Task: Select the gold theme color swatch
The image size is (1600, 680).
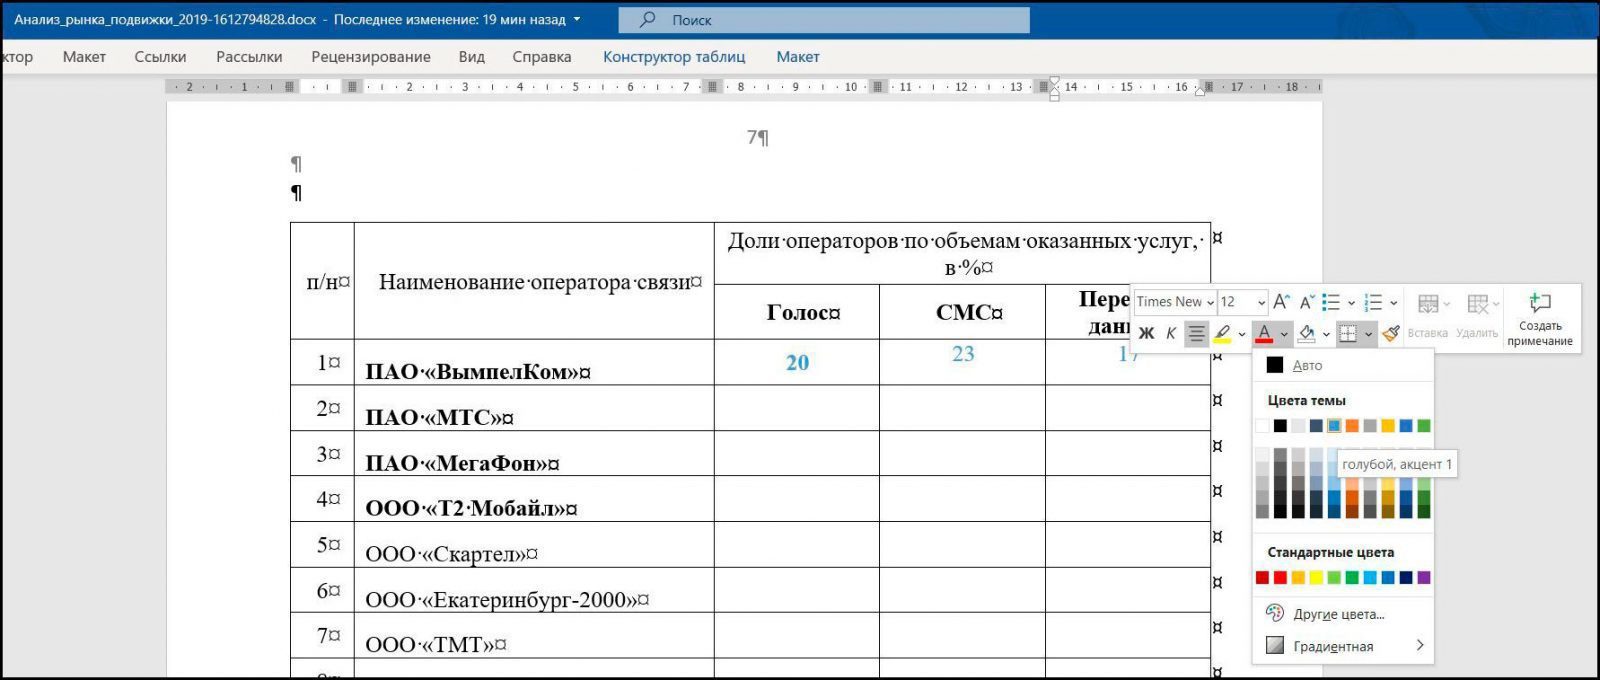Action: pyautogui.click(x=1388, y=426)
